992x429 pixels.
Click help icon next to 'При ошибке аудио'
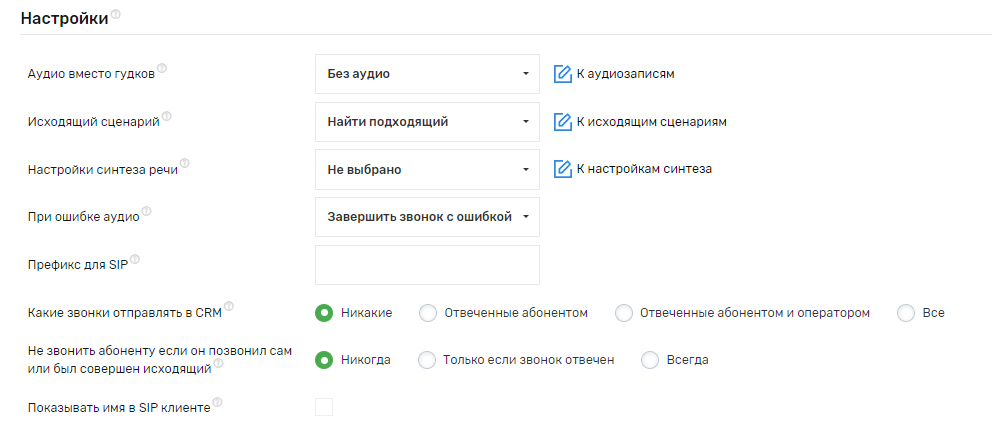(x=147, y=212)
